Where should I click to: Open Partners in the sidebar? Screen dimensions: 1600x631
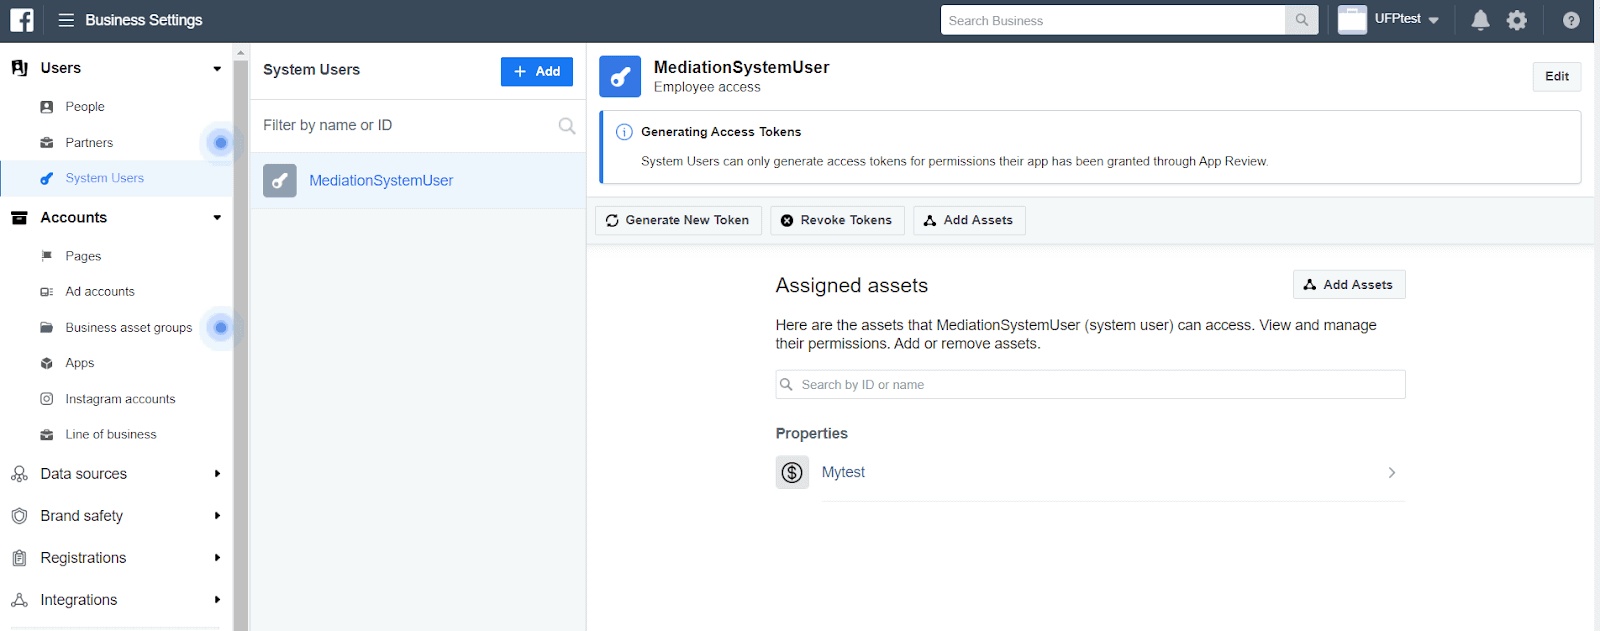[x=89, y=143]
